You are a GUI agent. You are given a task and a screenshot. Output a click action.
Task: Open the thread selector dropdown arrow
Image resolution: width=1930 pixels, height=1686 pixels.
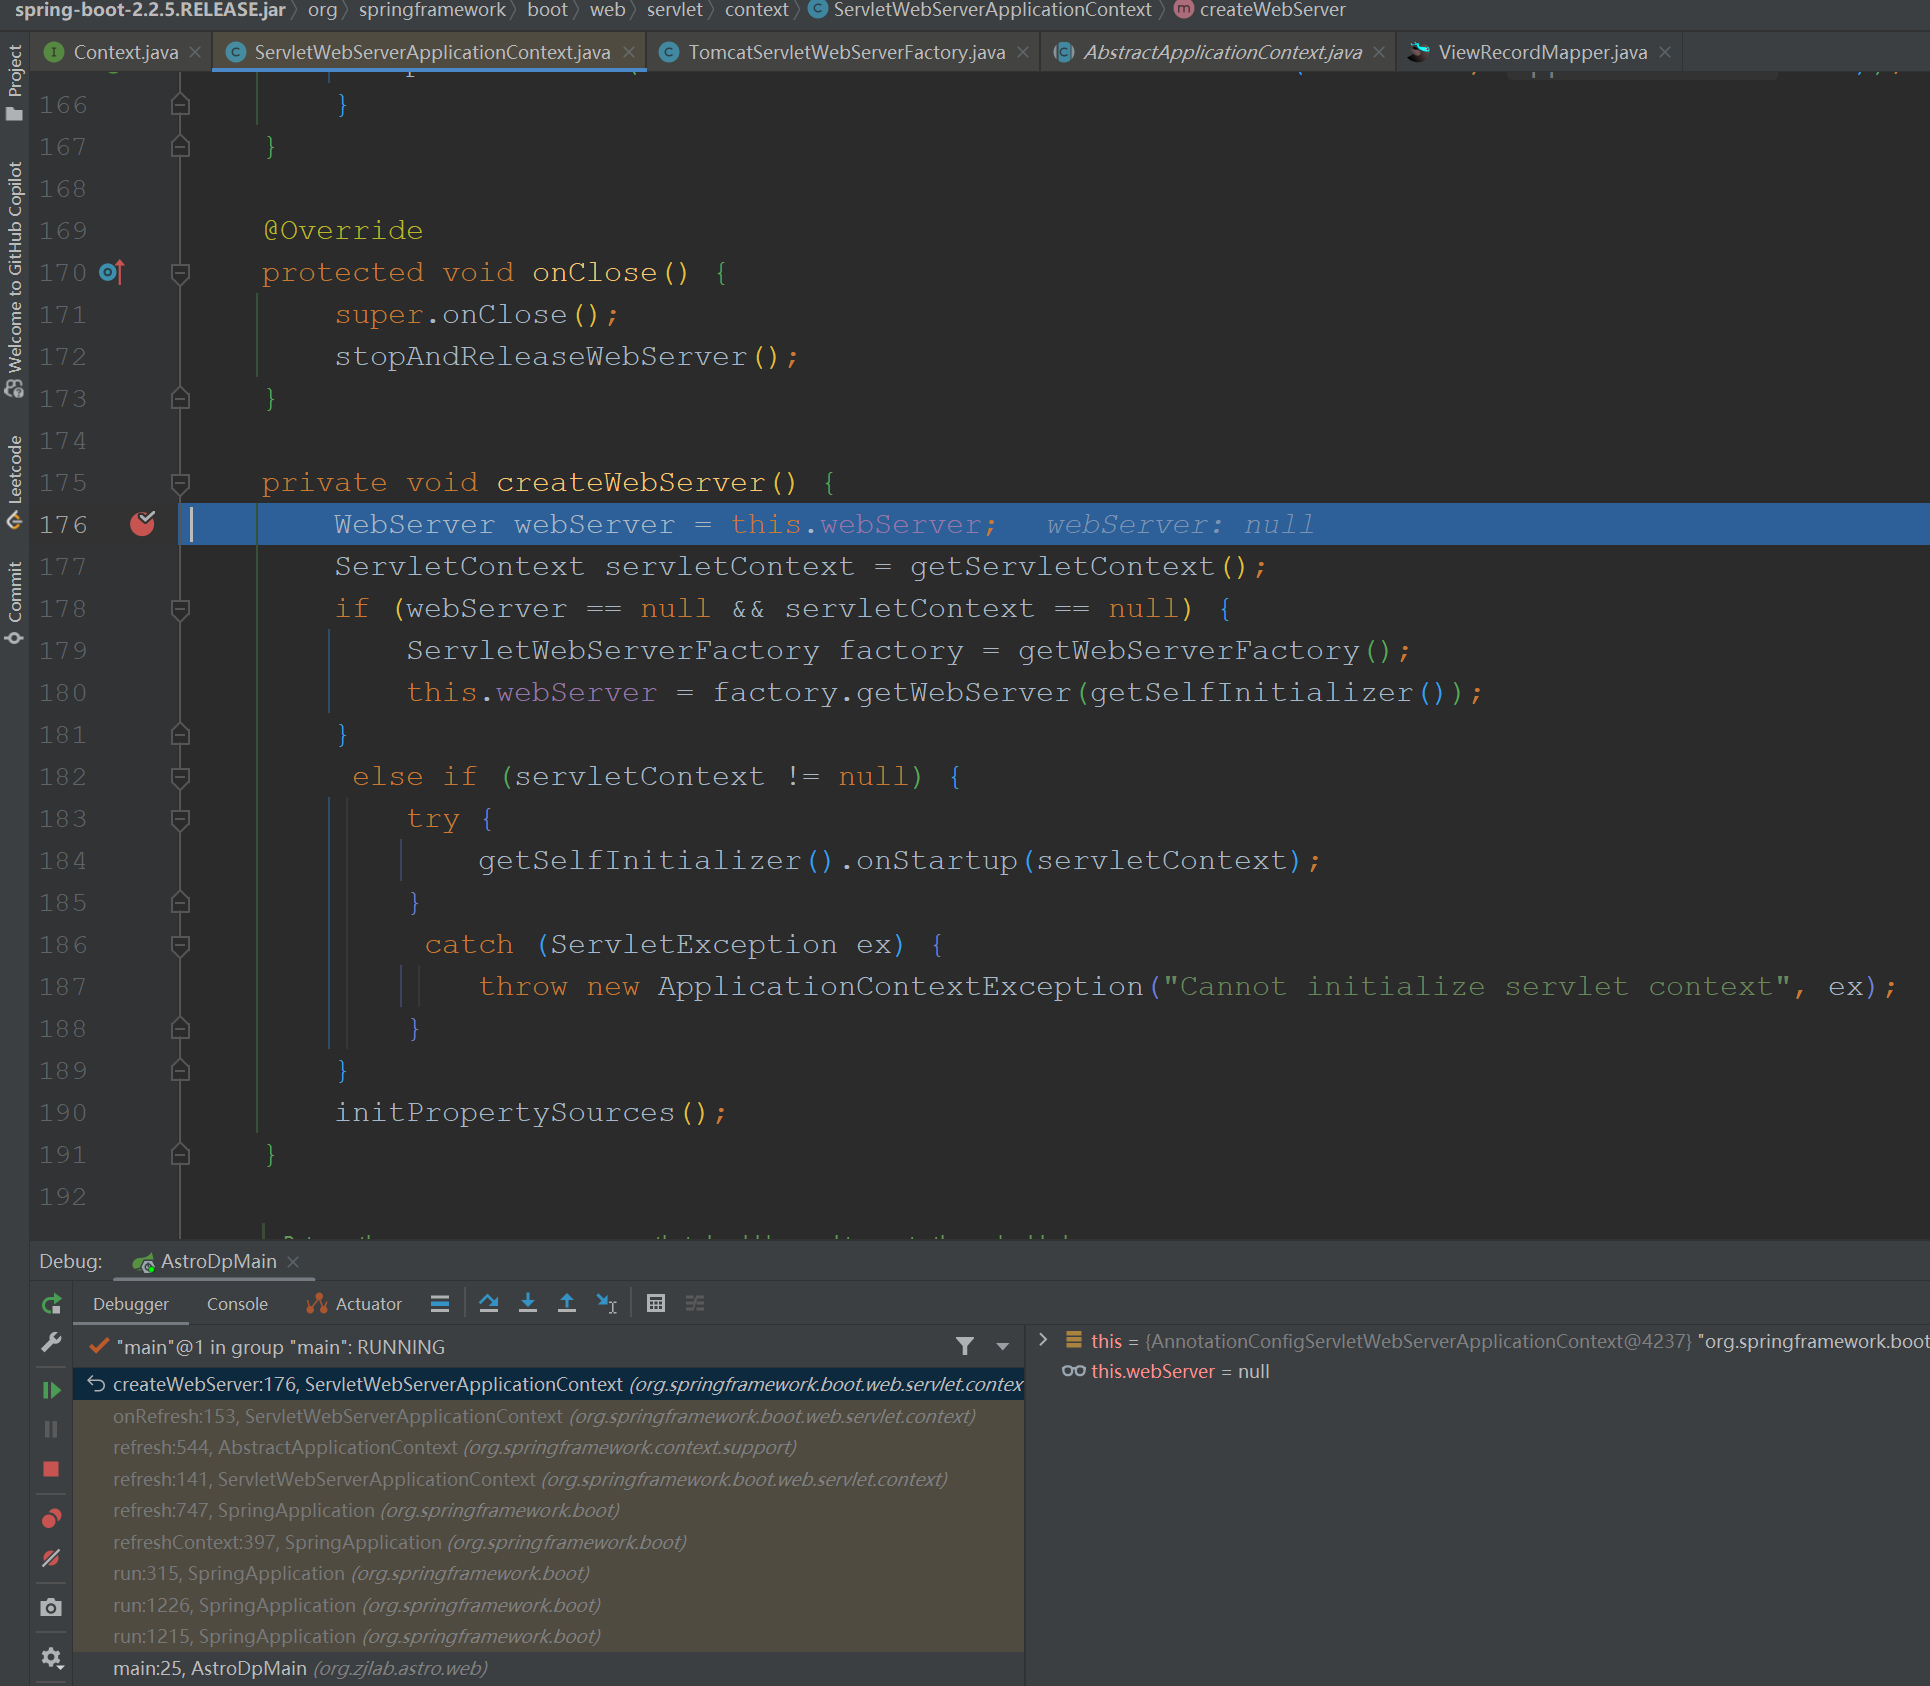(1002, 1347)
